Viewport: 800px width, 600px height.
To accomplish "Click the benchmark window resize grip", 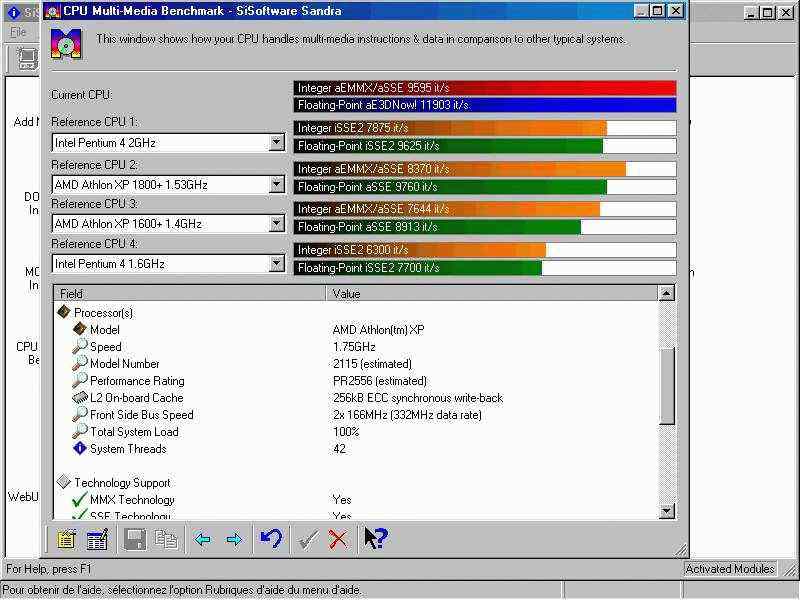I will pyautogui.click(x=680, y=549).
